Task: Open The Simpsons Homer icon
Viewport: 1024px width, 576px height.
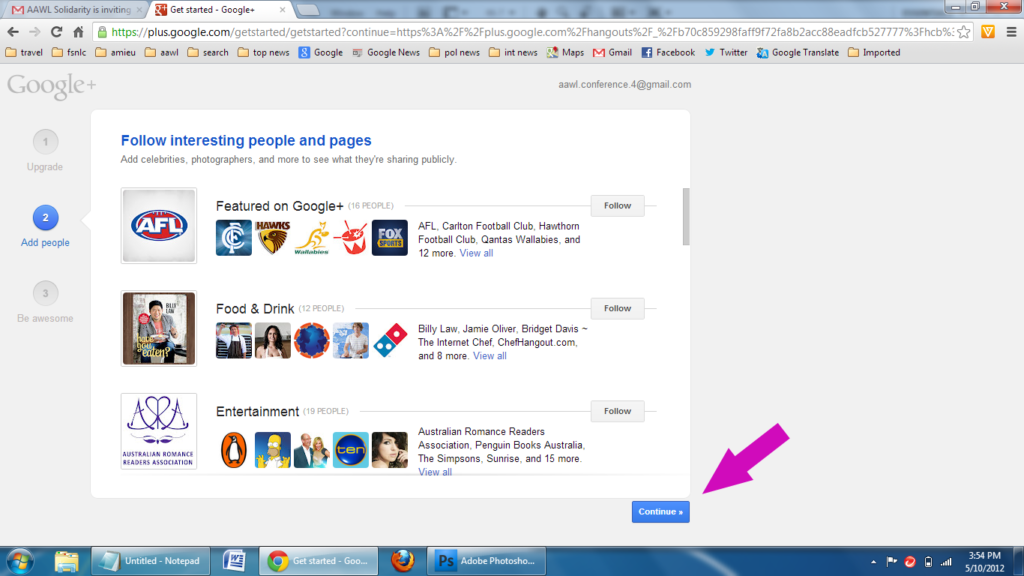Action: click(x=272, y=449)
